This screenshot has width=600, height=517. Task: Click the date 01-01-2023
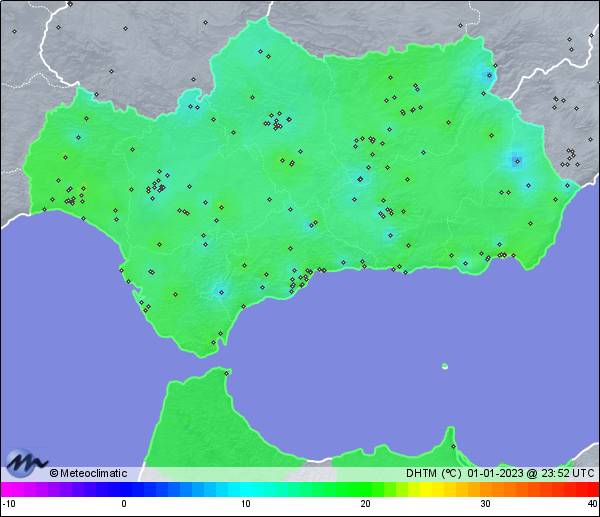coord(495,473)
